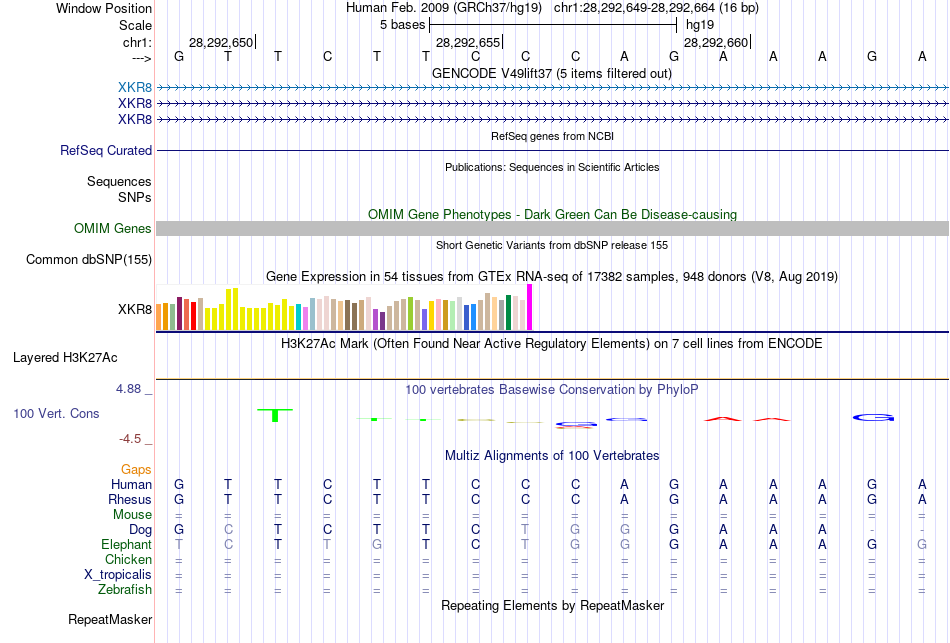Click the RepeatMasker track label
Image resolution: width=950 pixels, height=643 pixels.
click(110, 619)
